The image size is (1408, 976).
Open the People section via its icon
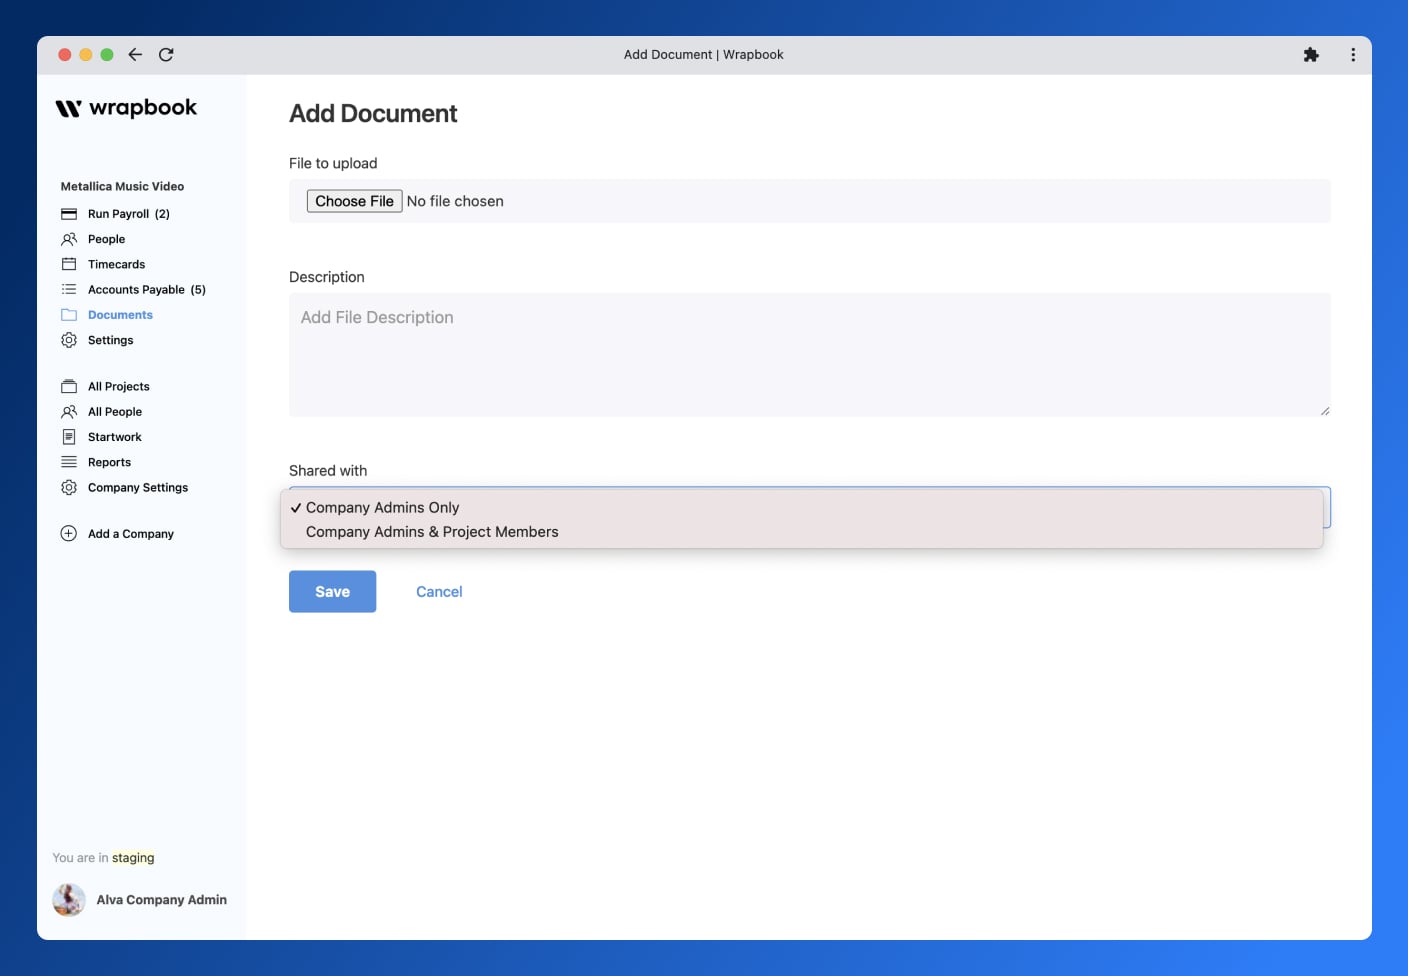tap(68, 239)
